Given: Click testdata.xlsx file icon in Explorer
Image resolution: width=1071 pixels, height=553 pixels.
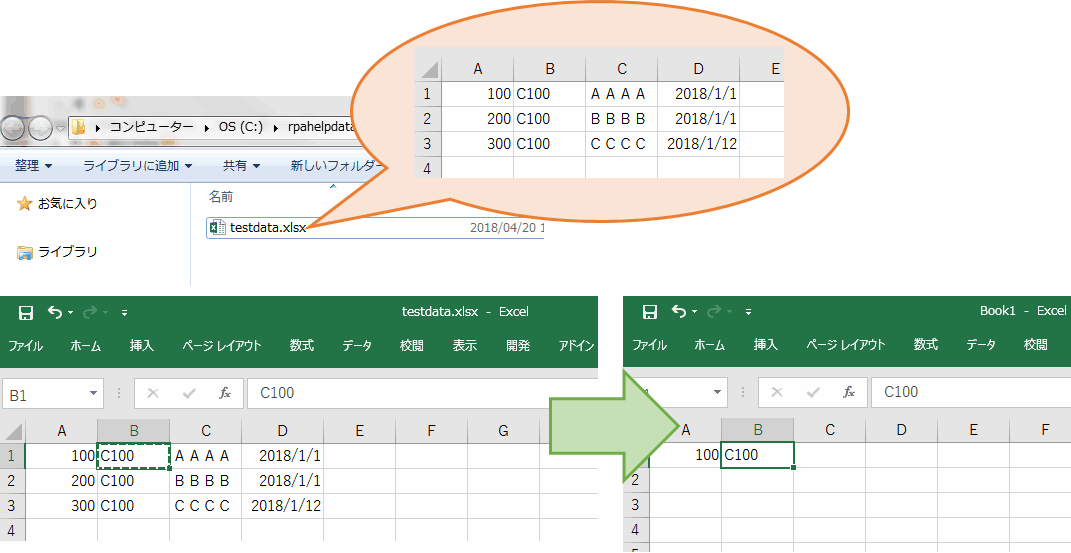Looking at the screenshot, I should (x=217, y=228).
